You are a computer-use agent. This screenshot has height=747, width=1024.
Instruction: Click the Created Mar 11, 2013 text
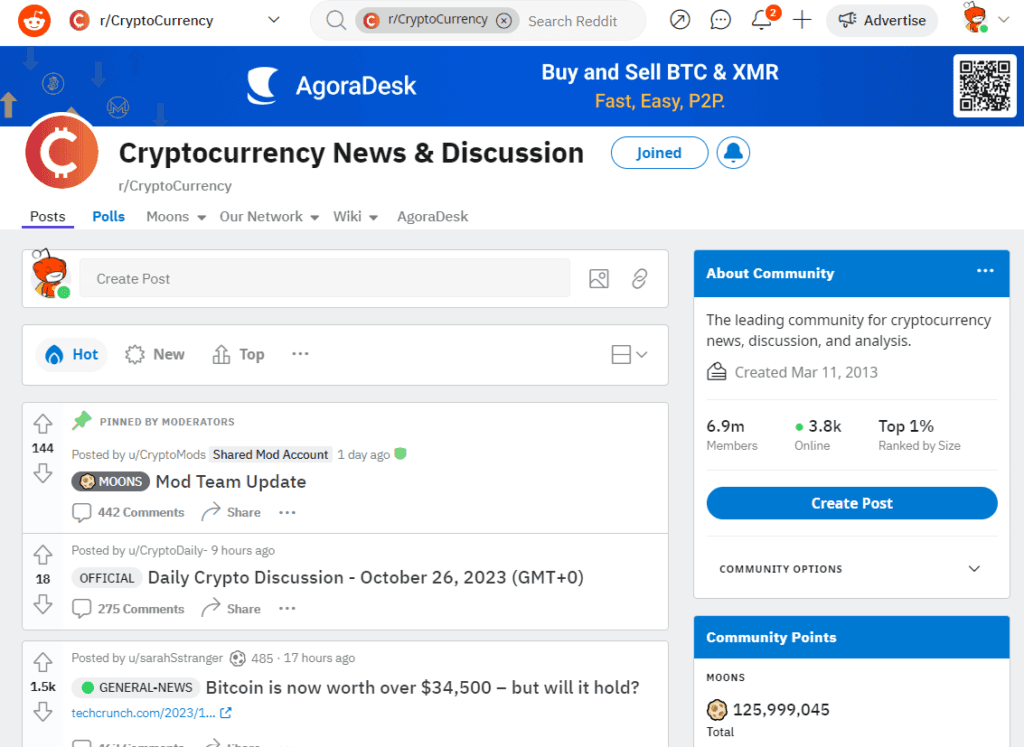[806, 372]
